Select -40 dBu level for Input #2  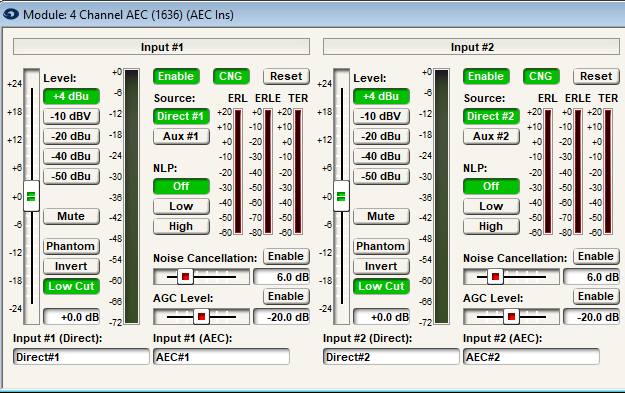click(x=381, y=156)
